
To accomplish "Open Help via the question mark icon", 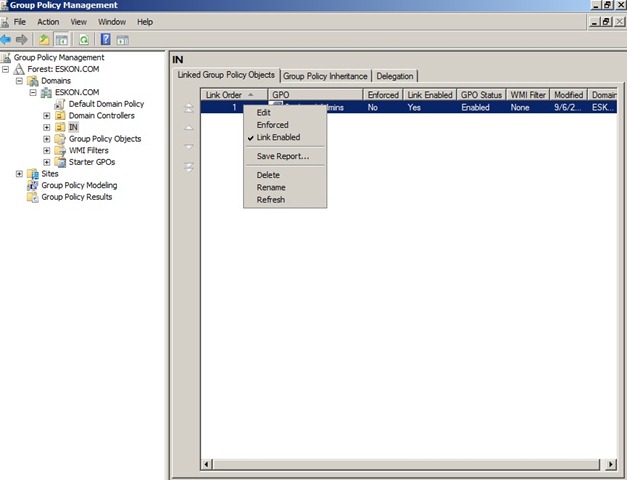I will (106, 39).
